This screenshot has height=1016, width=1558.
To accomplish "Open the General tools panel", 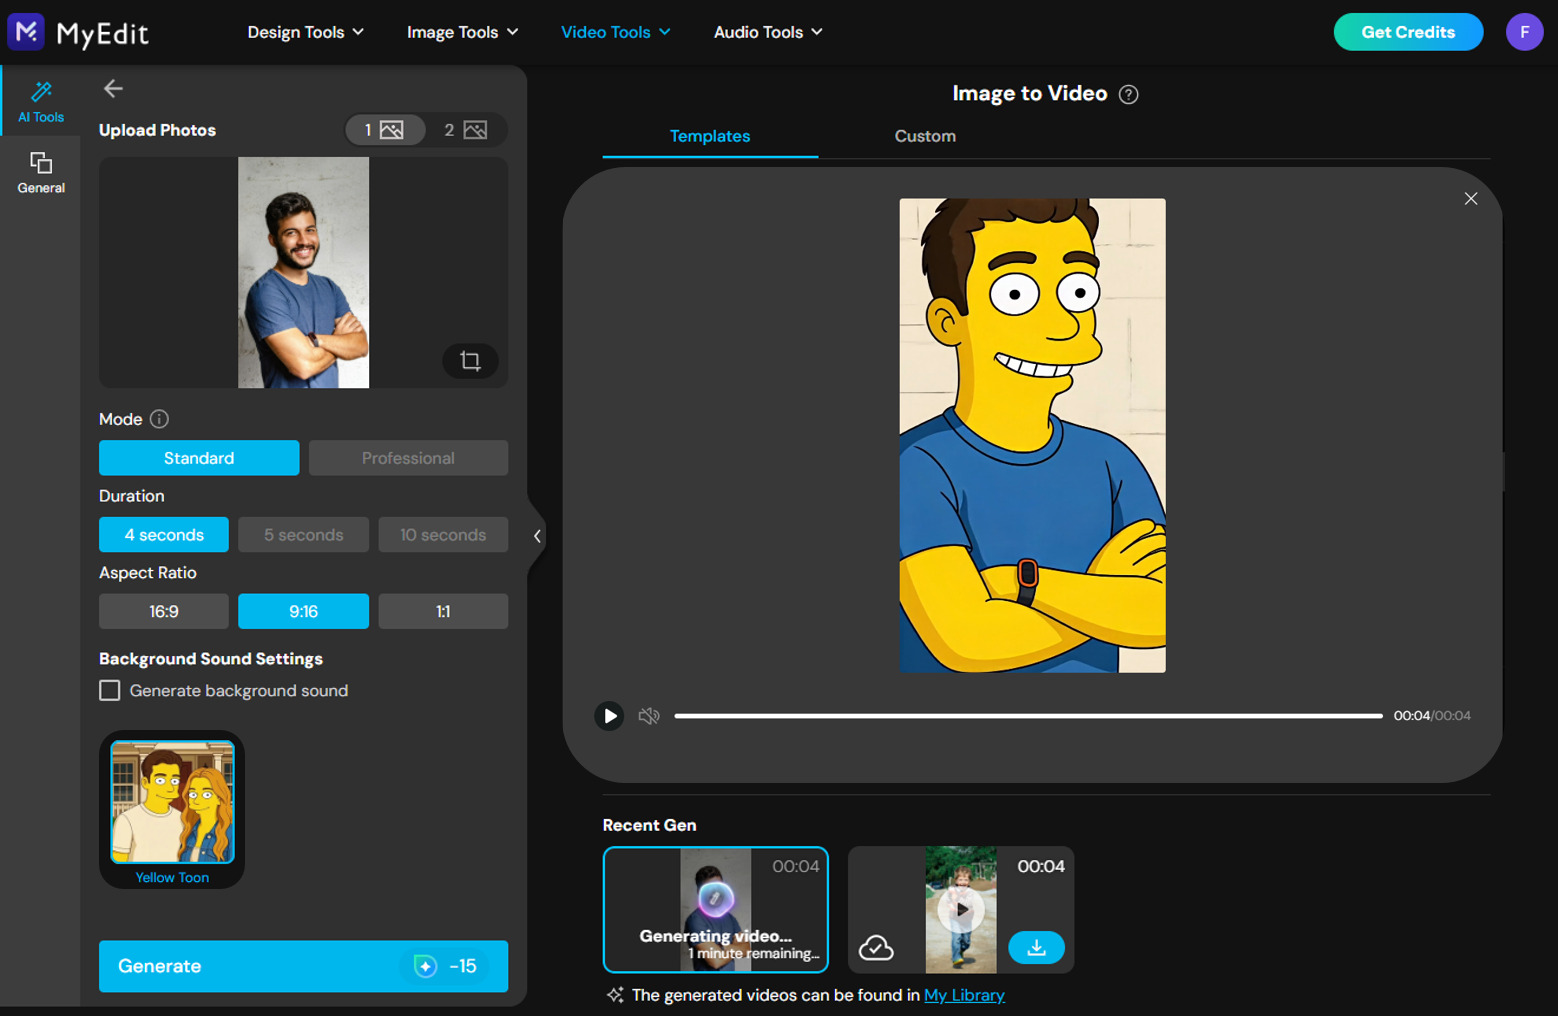I will click(40, 170).
